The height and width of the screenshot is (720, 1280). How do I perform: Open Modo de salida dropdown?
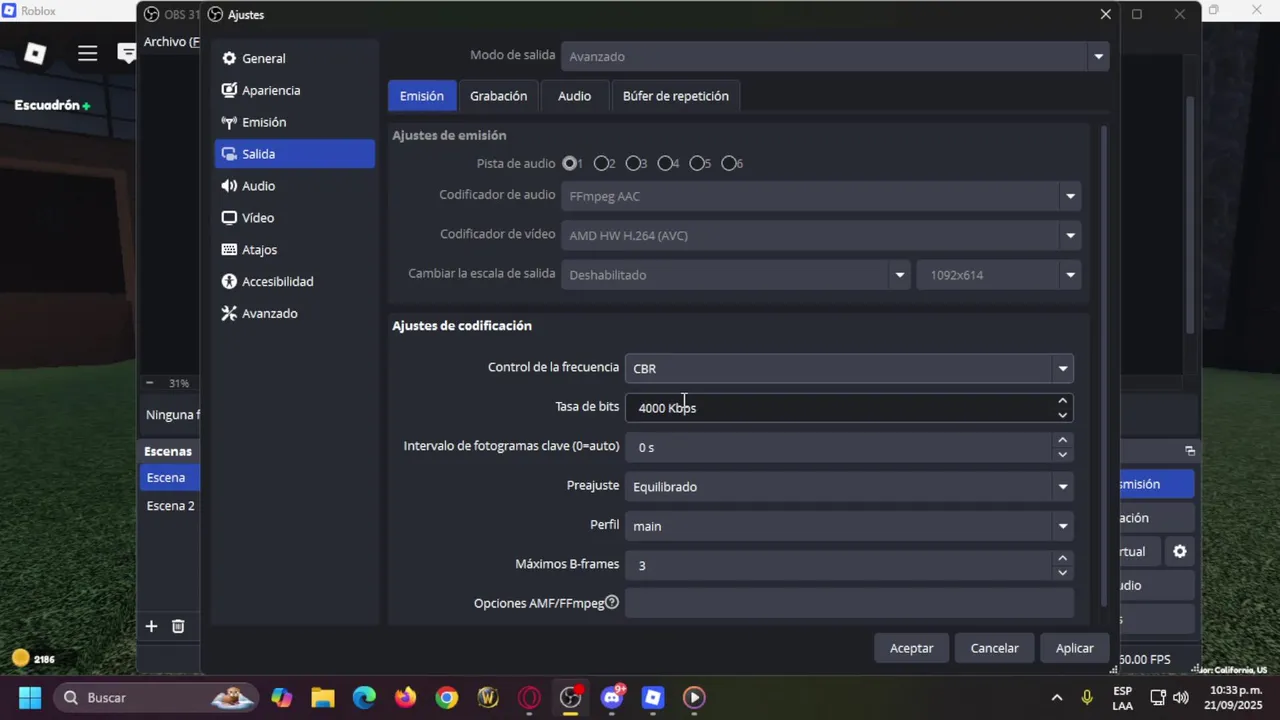(x=835, y=57)
